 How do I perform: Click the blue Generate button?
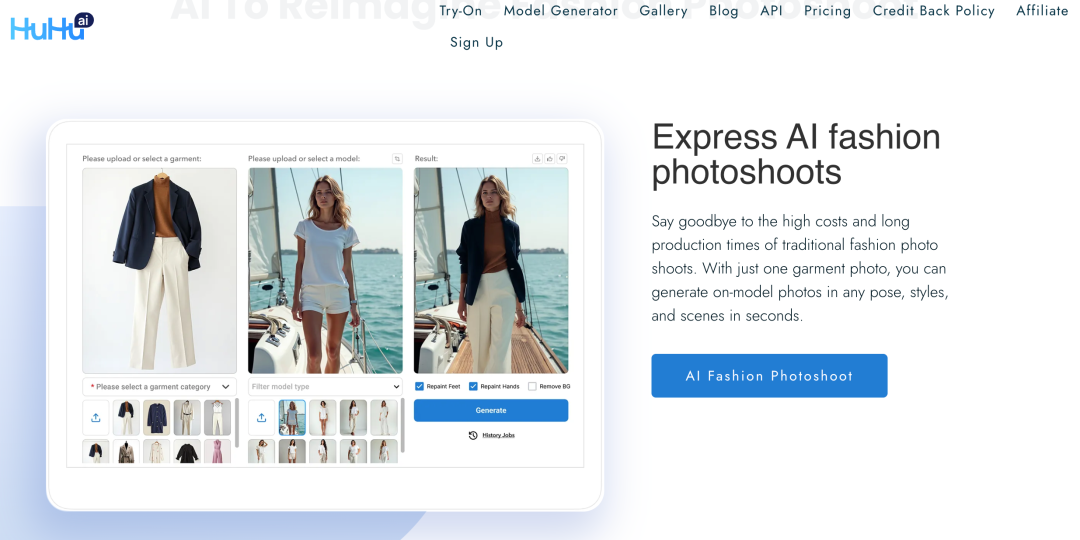[491, 411]
